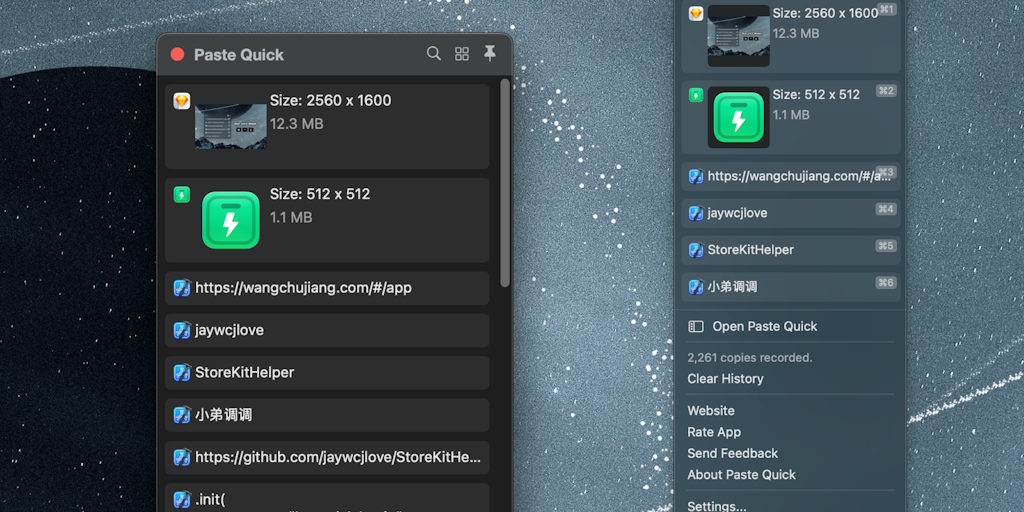Click 2,261 copies recorded text
The width and height of the screenshot is (1024, 512).
[x=750, y=358]
